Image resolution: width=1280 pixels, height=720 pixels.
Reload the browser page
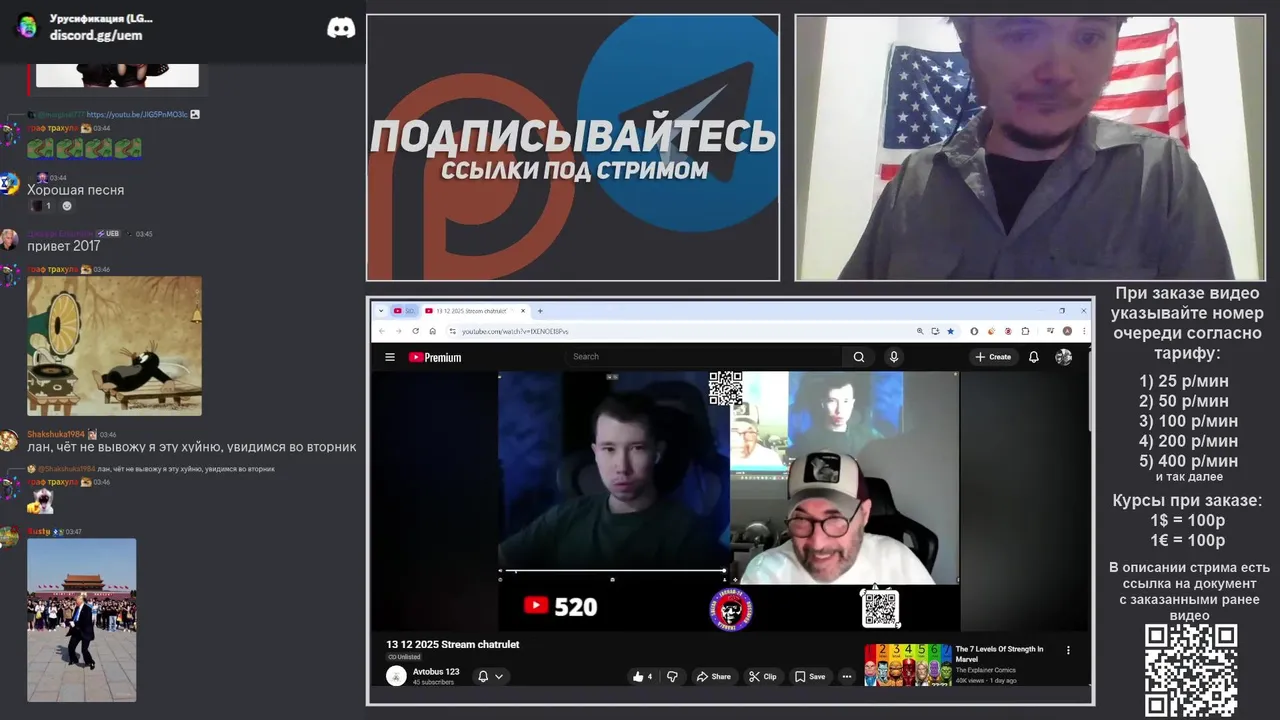[415, 331]
